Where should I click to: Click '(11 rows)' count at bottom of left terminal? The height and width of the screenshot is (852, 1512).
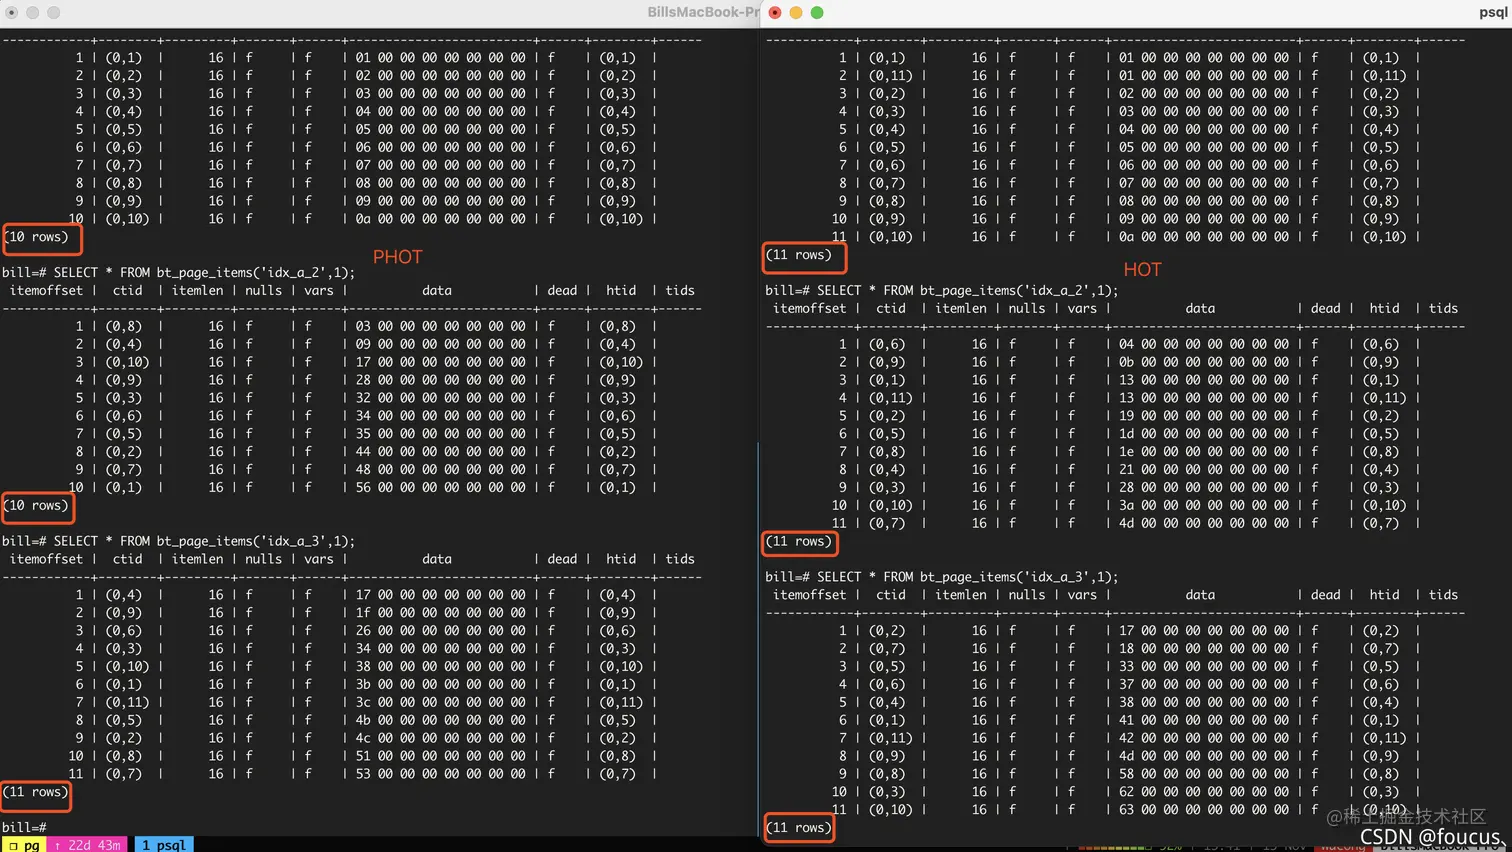point(36,792)
